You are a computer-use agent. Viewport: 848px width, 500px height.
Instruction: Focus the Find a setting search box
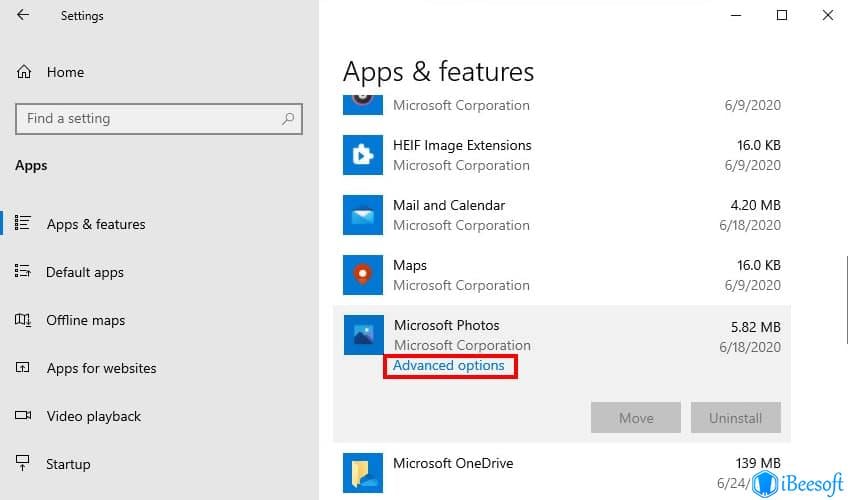click(158, 118)
